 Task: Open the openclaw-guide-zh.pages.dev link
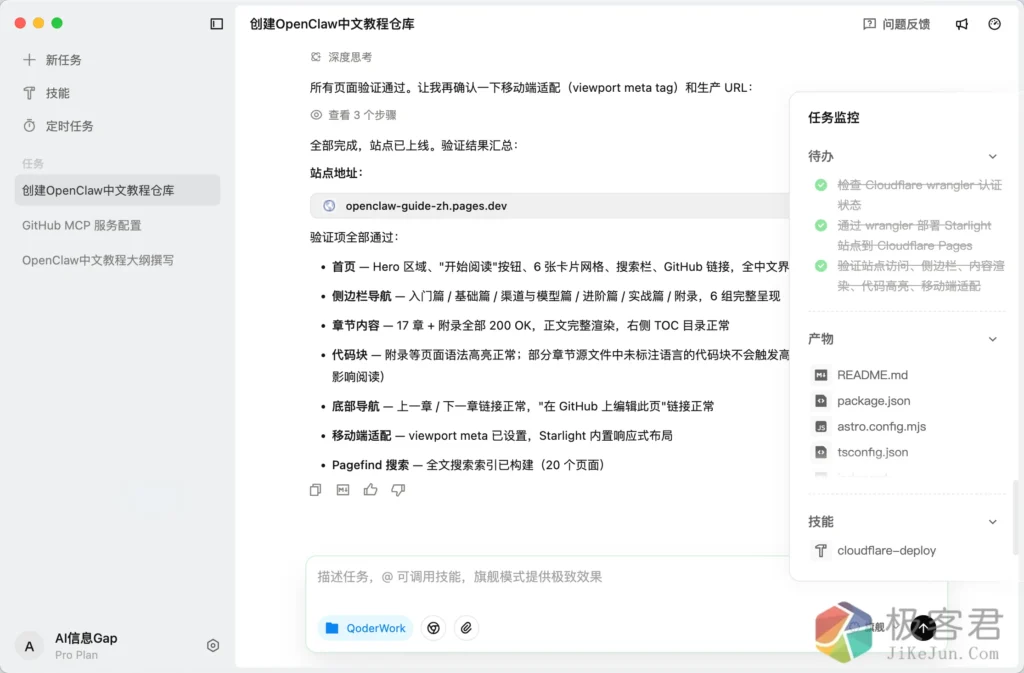(425, 206)
